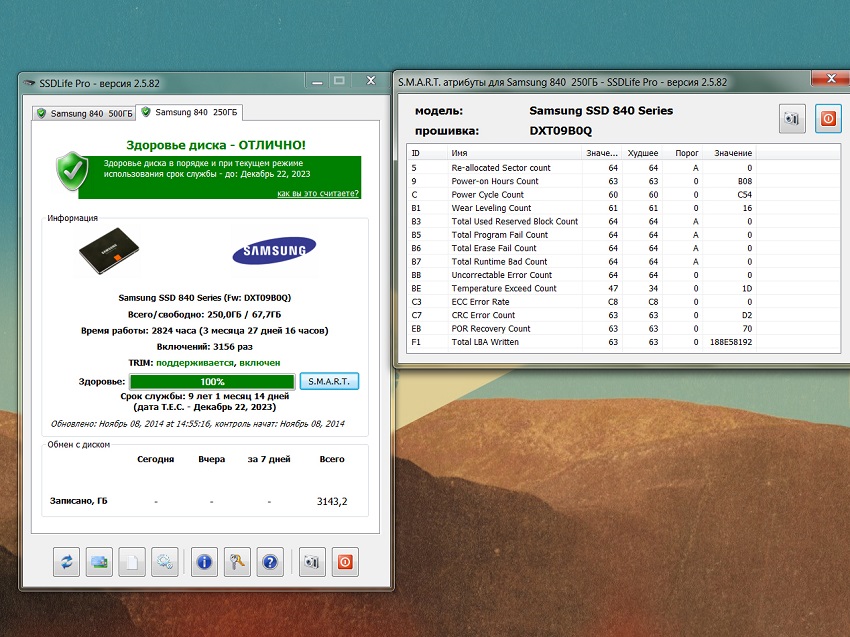This screenshot has height=637, width=850.
Task: Switch to the Samsung 840 500ГБ tab
Action: pyautogui.click(x=84, y=113)
